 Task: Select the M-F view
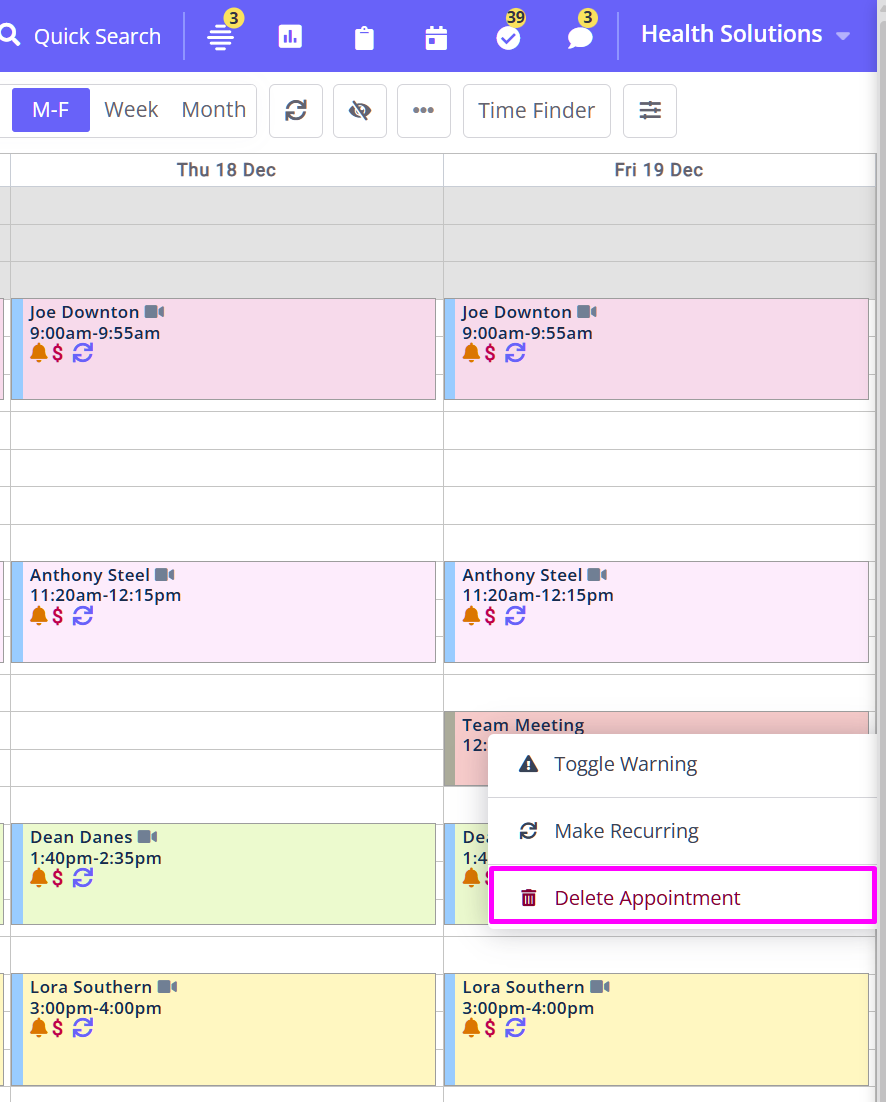click(x=51, y=110)
